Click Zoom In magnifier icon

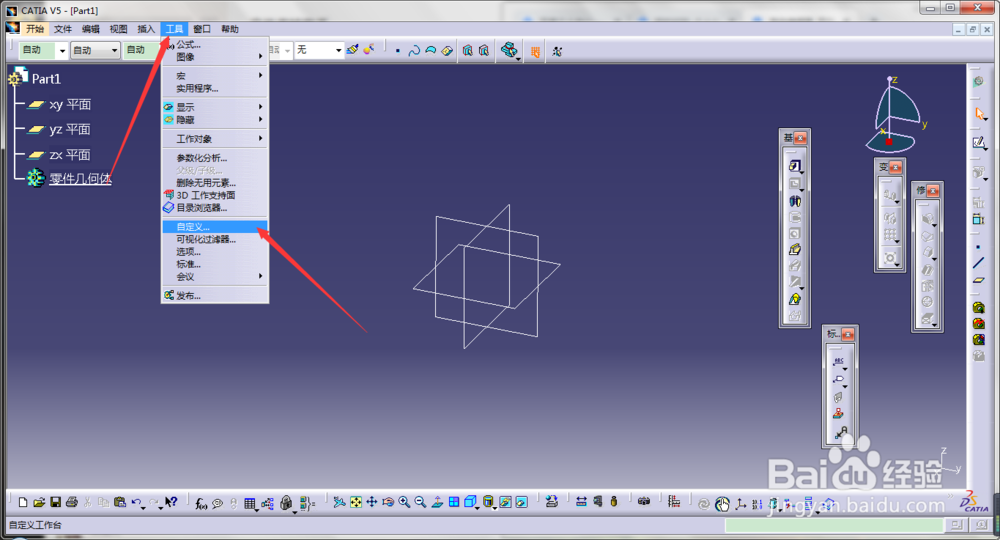(404, 502)
